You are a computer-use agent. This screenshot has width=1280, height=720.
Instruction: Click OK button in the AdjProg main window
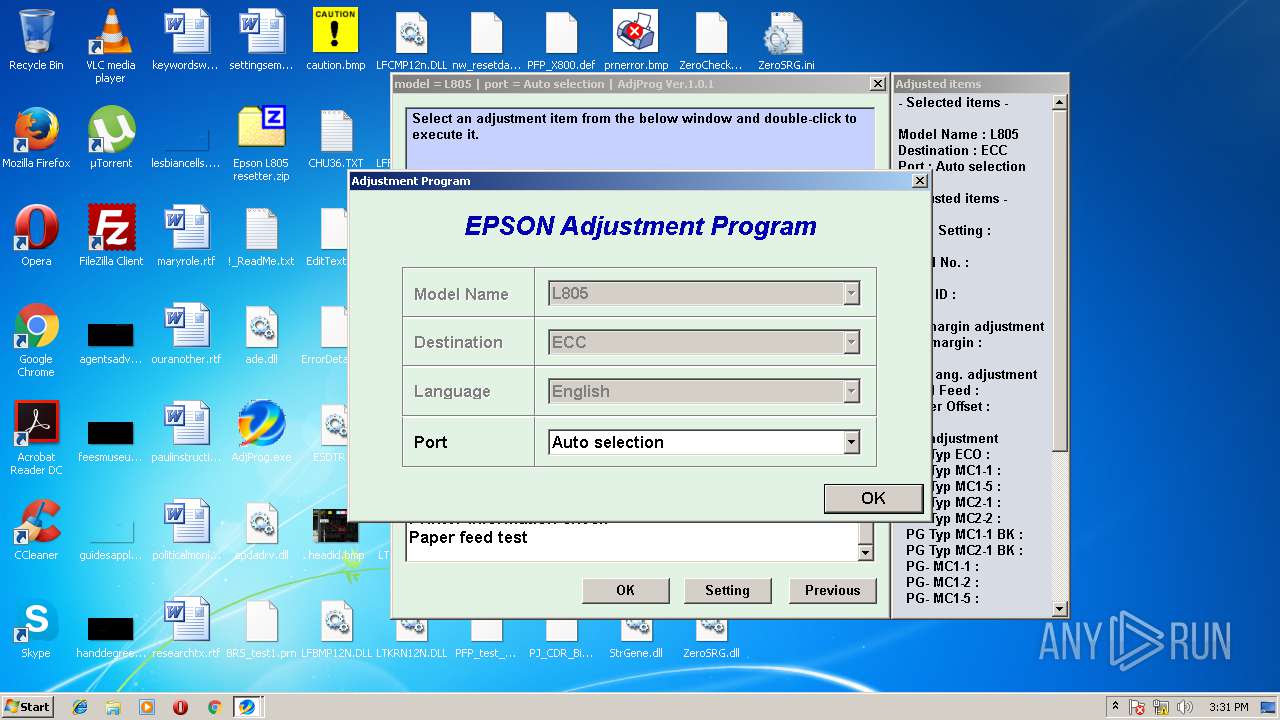(x=626, y=590)
